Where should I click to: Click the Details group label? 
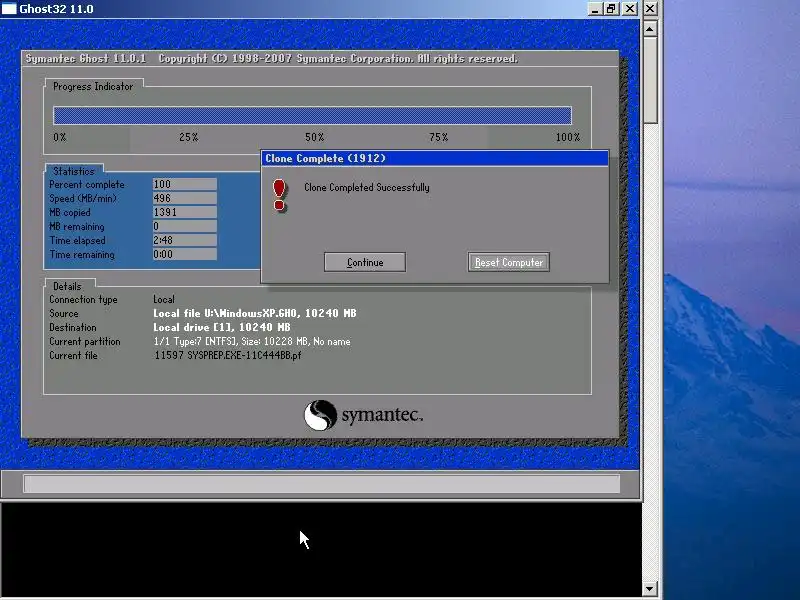67,286
